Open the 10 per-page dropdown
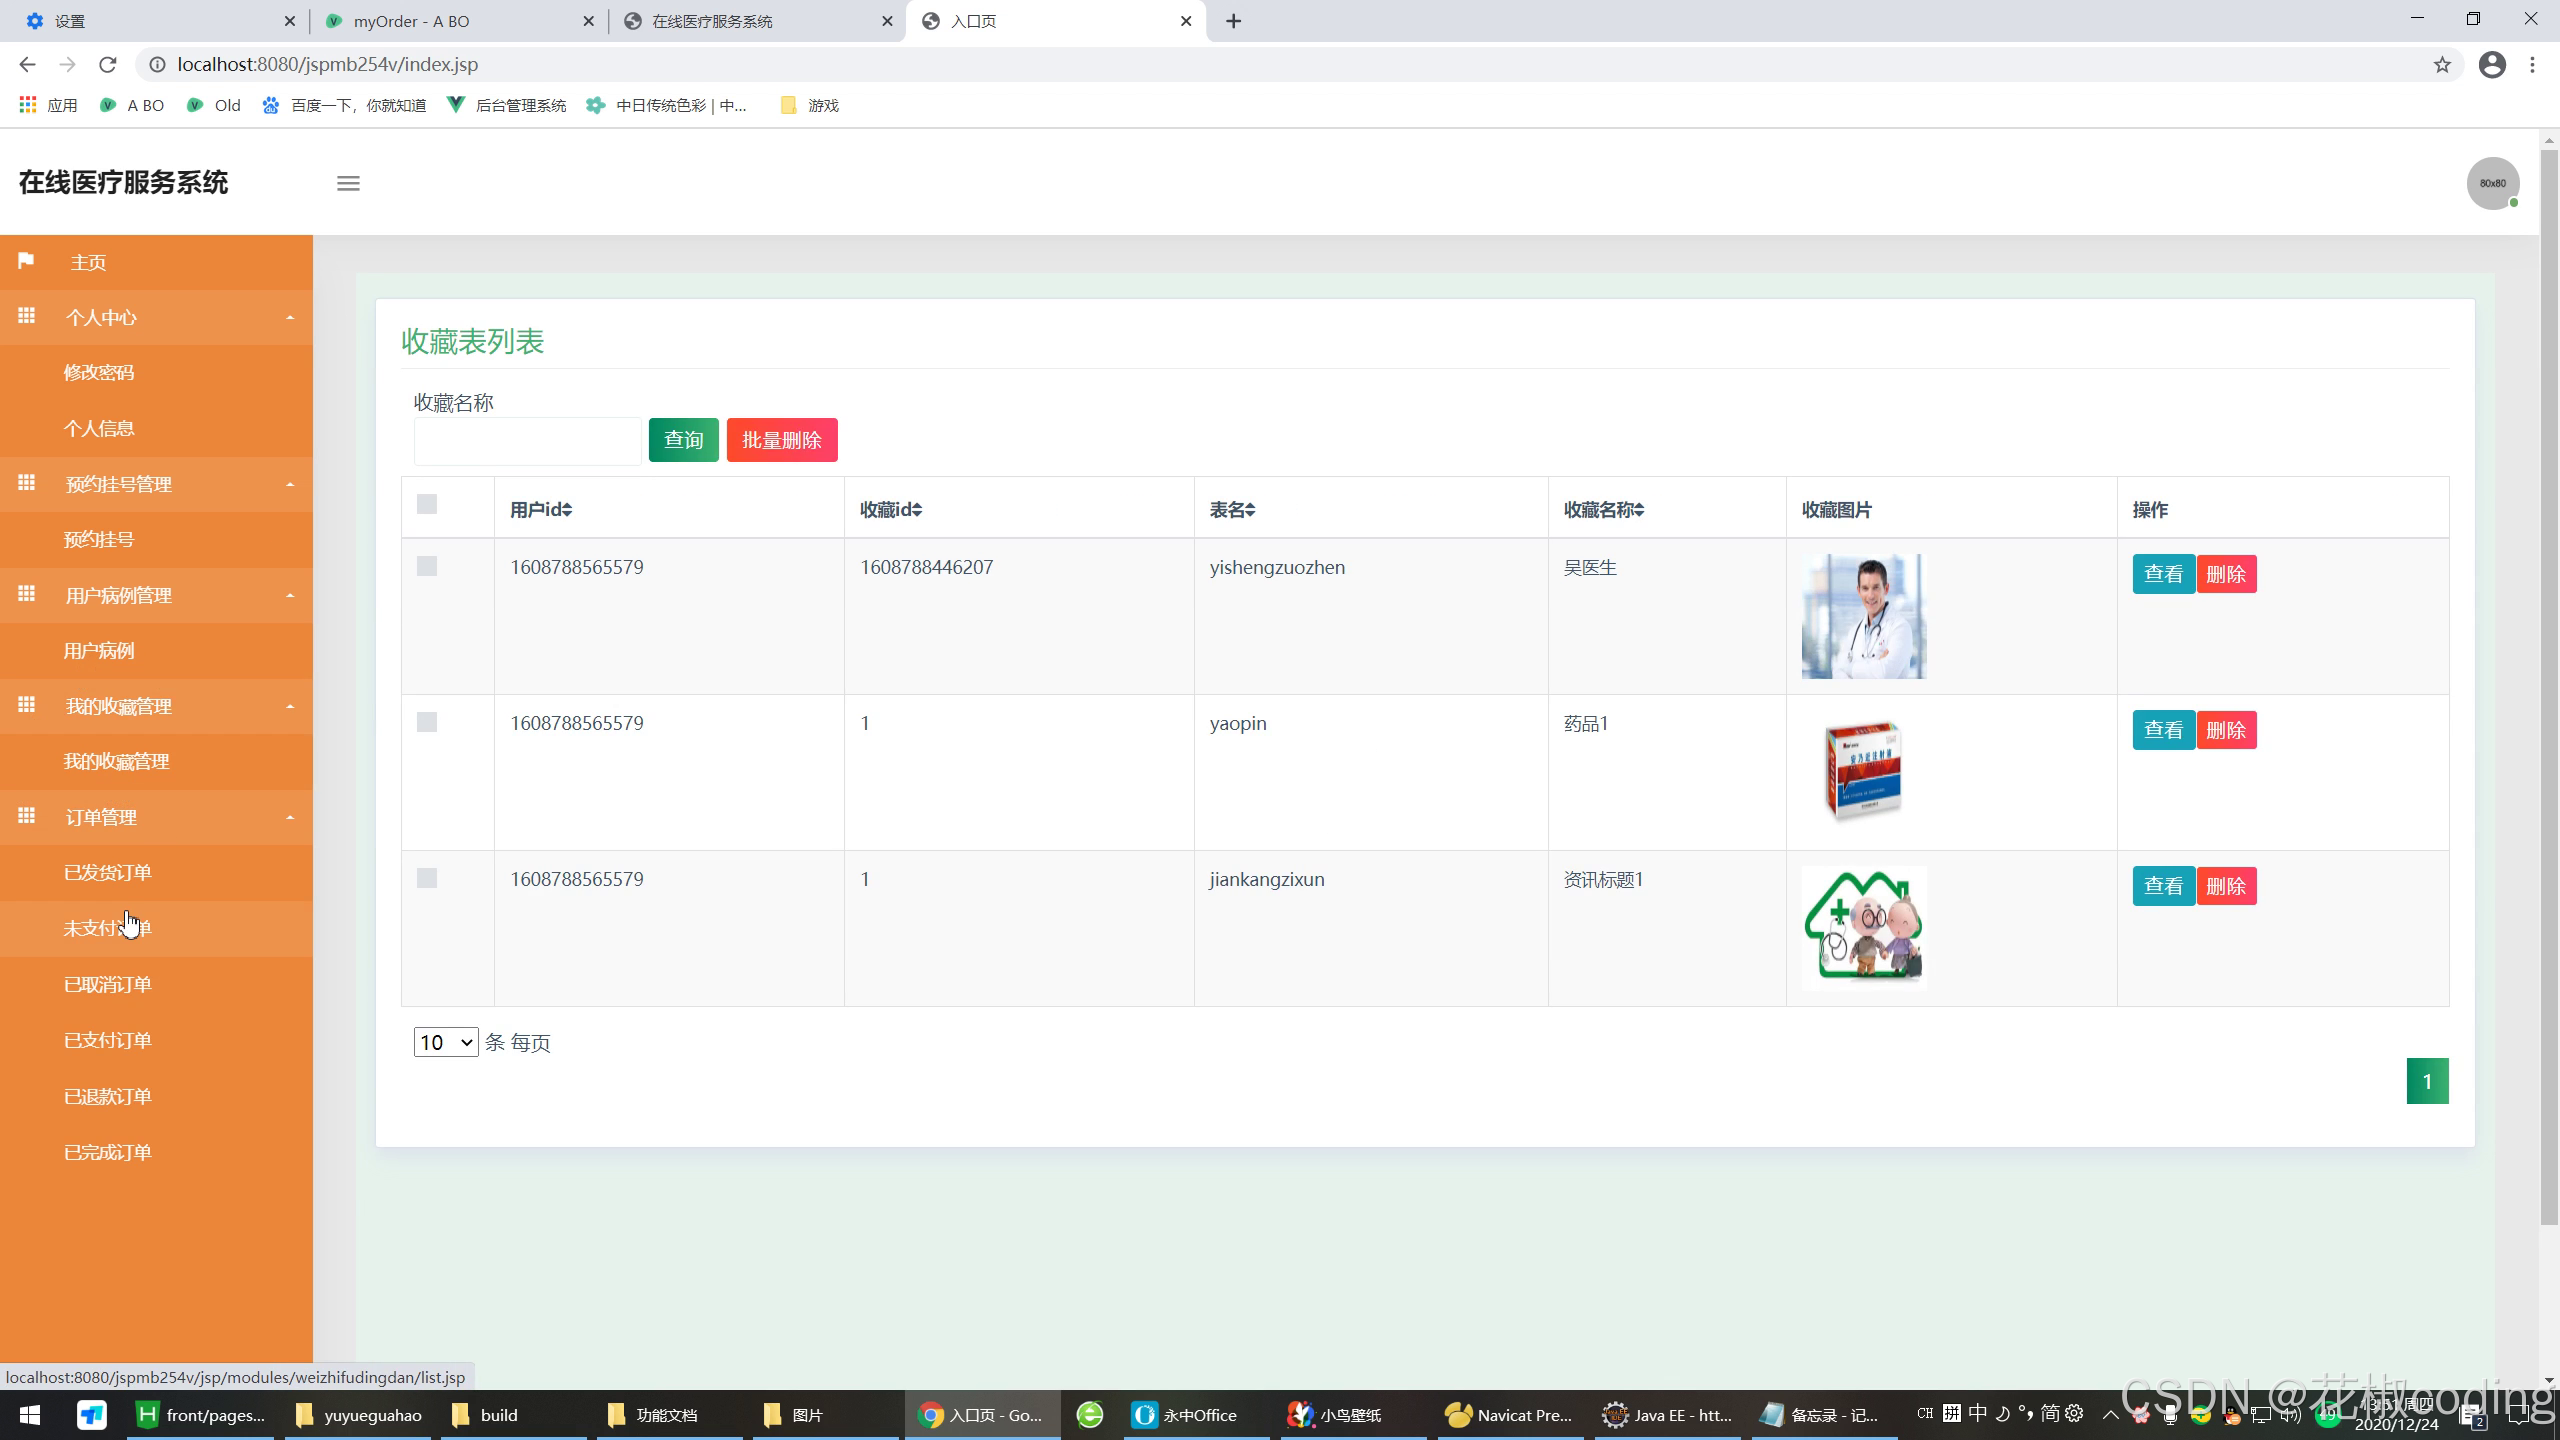This screenshot has height=1440, width=2560. click(446, 1042)
